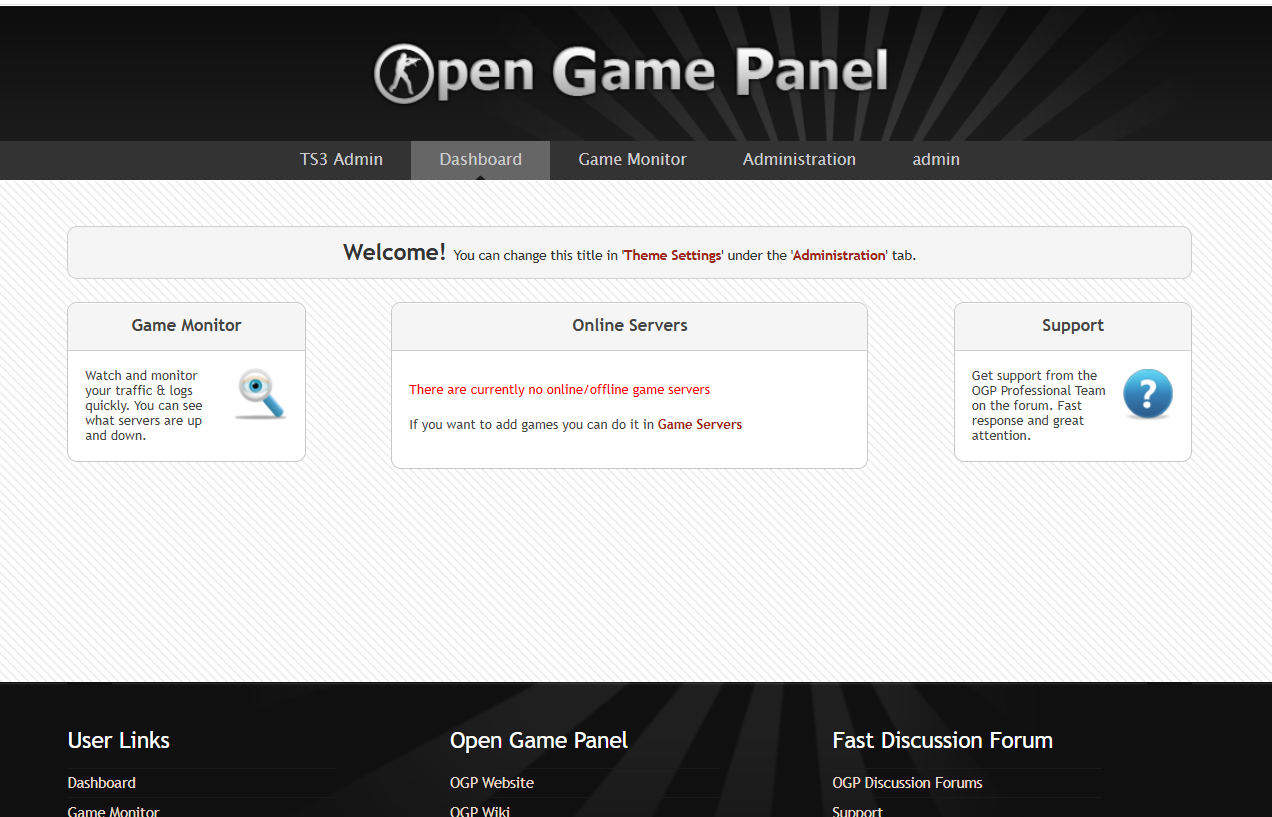The height and width of the screenshot is (817, 1272).
Task: Click the Support panel heading
Action: 1072,326
